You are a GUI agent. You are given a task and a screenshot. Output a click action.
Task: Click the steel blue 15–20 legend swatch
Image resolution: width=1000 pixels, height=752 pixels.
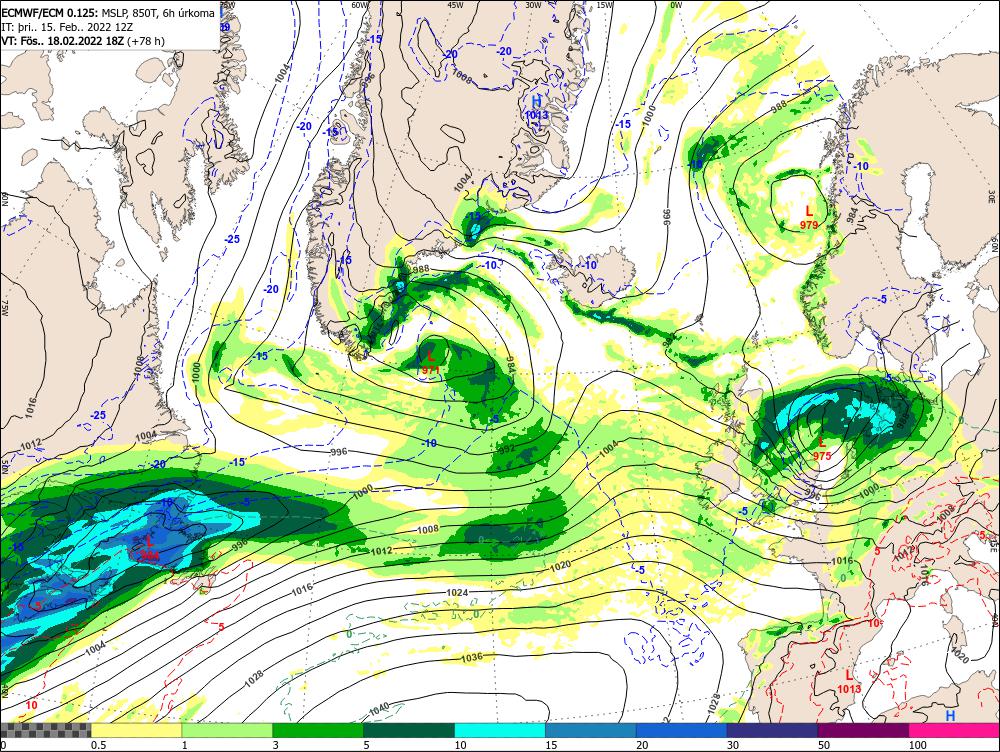(x=591, y=730)
